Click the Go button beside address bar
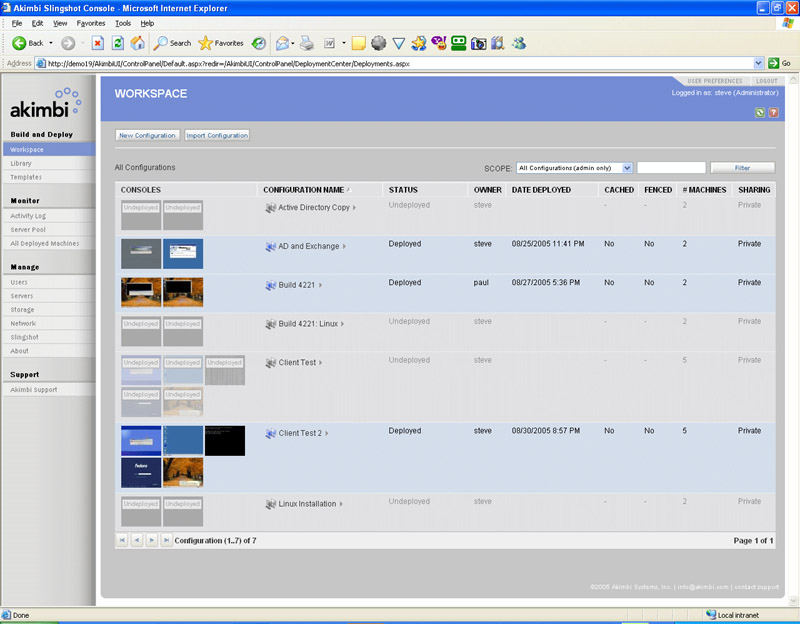Viewport: 800px width, 624px height. (780, 63)
